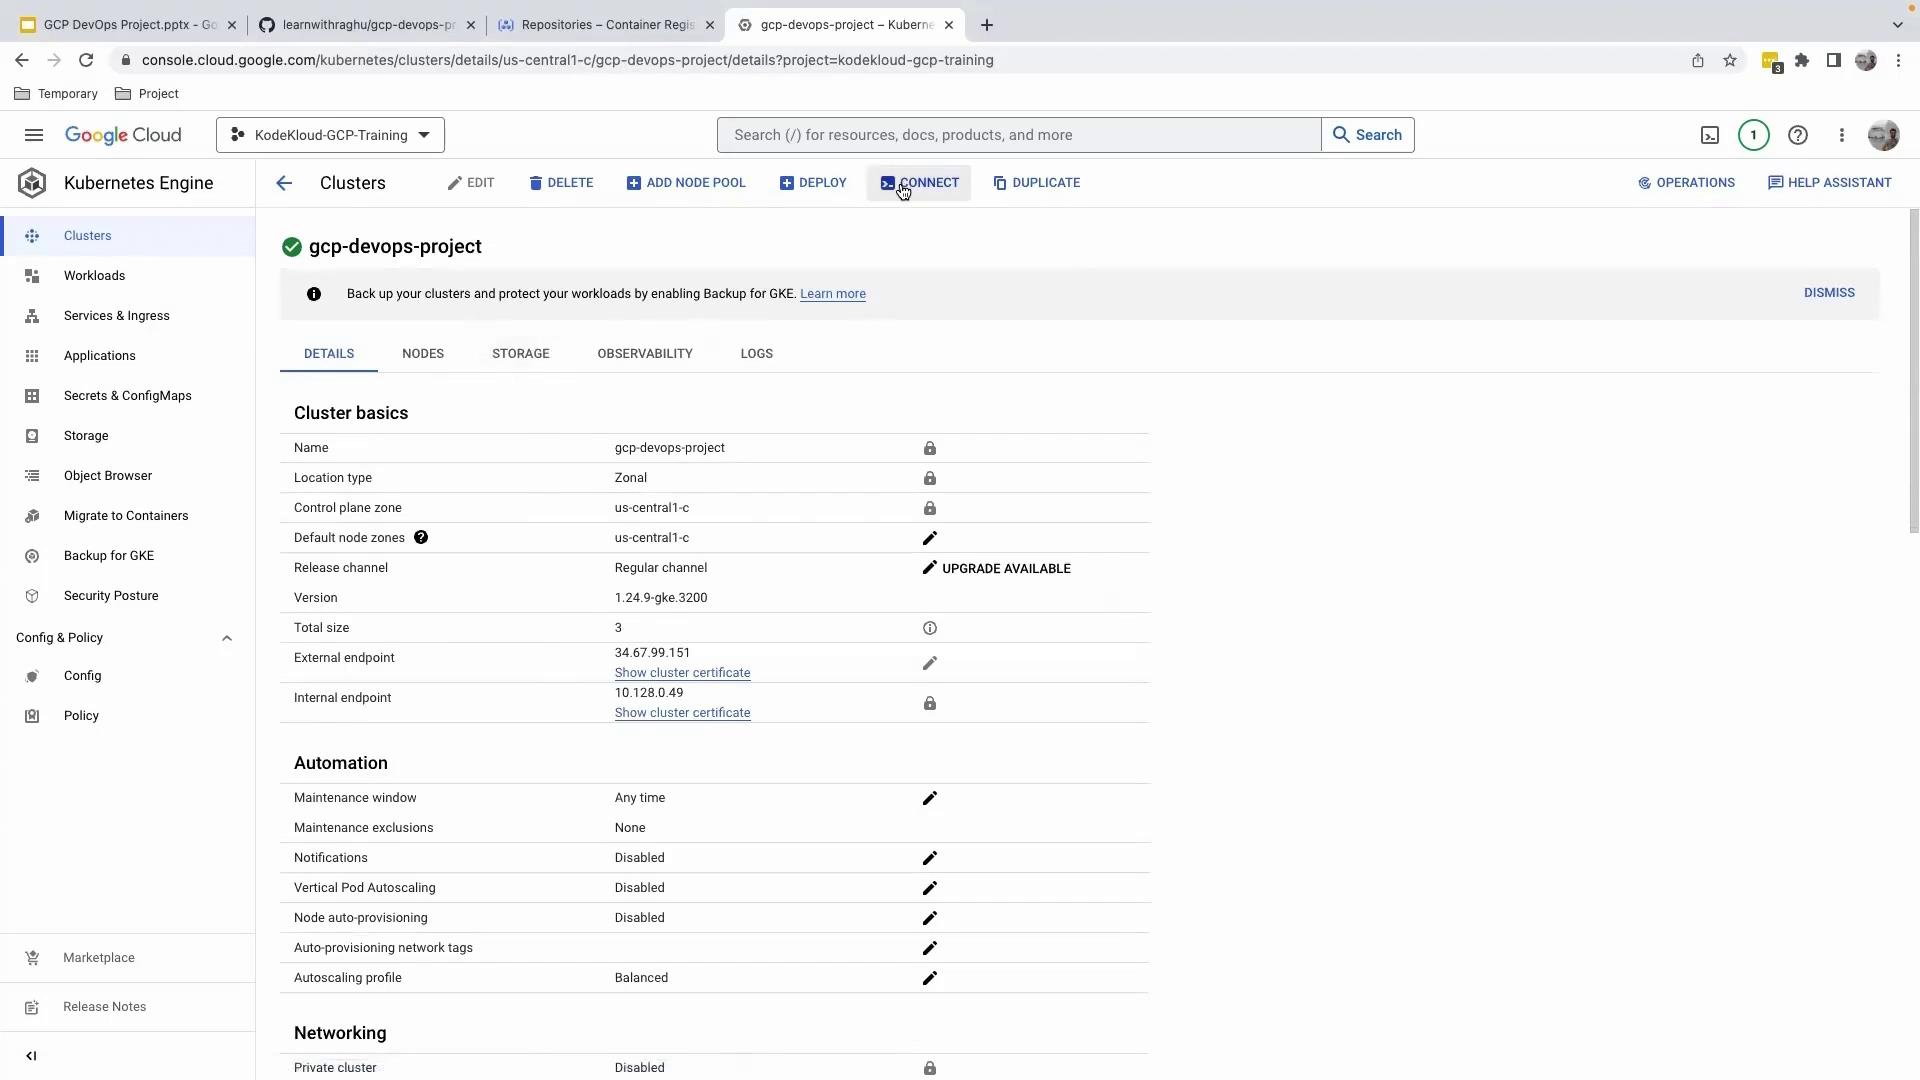Open the main navigation hamburger menu
The height and width of the screenshot is (1080, 1920).
pyautogui.click(x=33, y=135)
